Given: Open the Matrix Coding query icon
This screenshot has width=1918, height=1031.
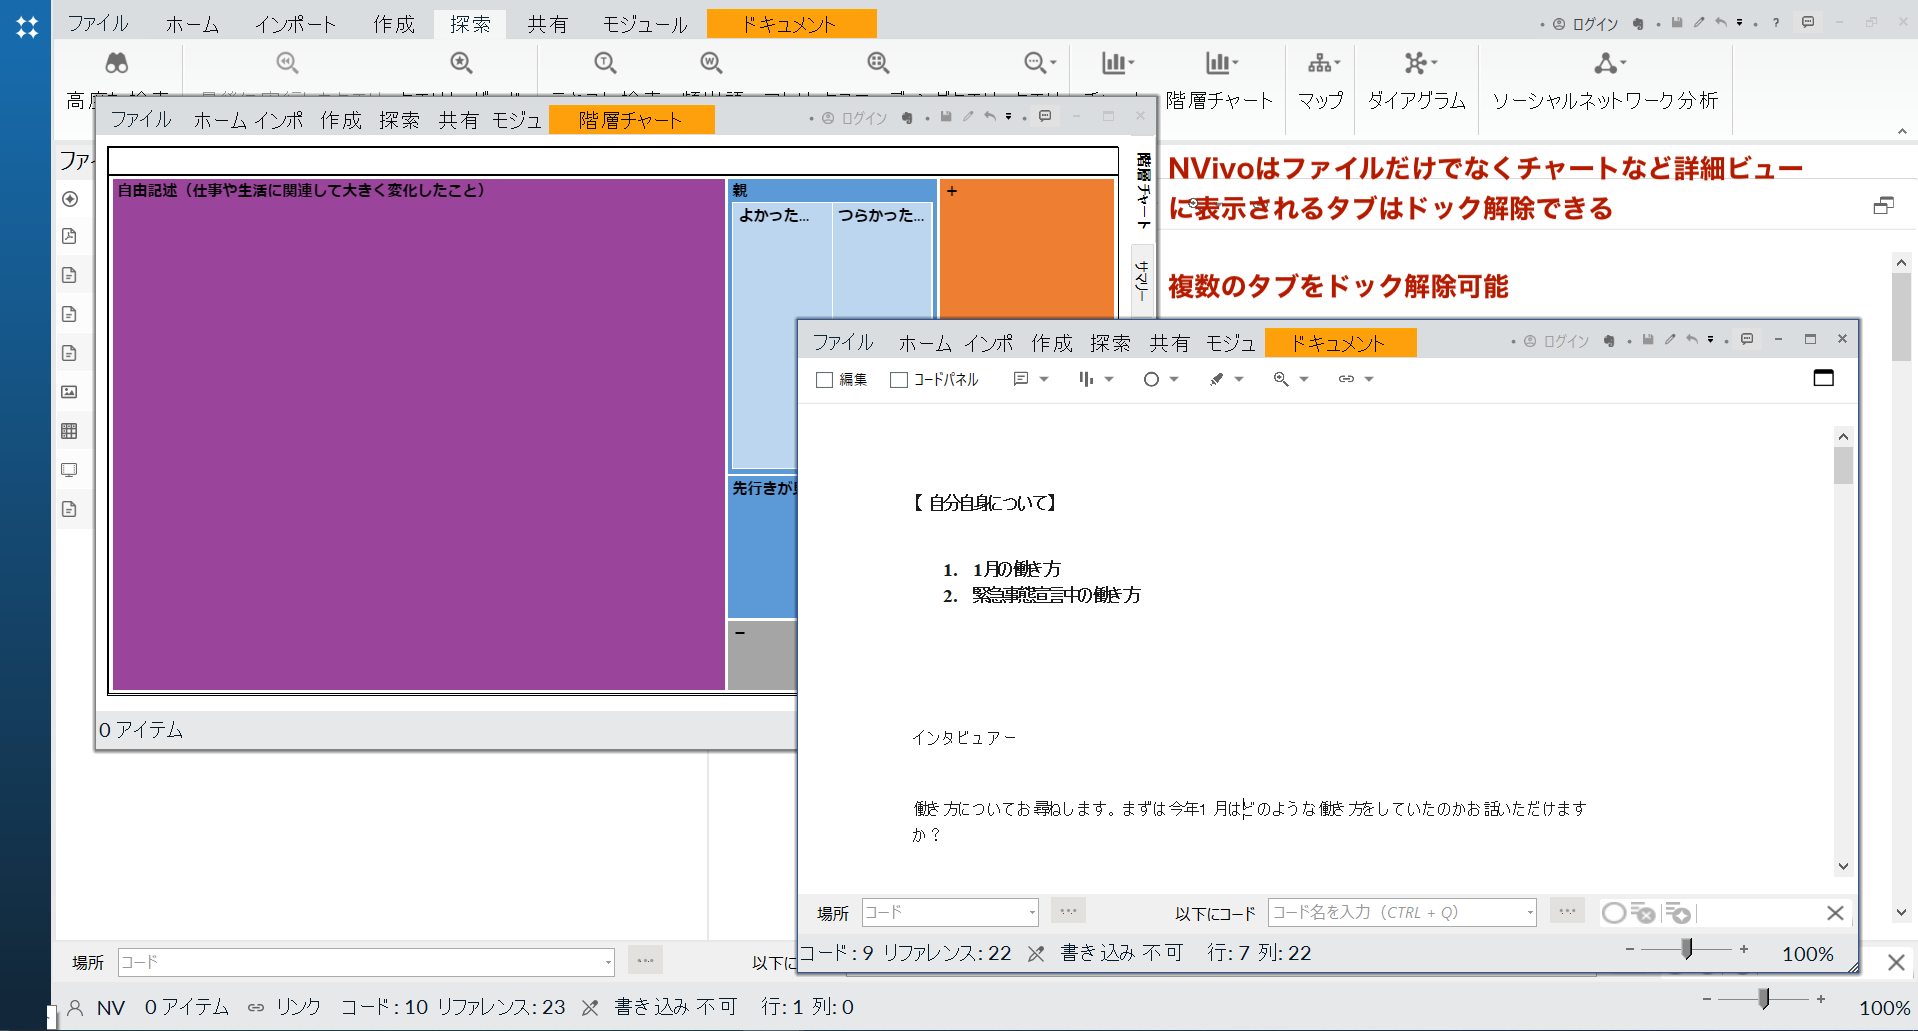Looking at the screenshot, I should coord(878,63).
